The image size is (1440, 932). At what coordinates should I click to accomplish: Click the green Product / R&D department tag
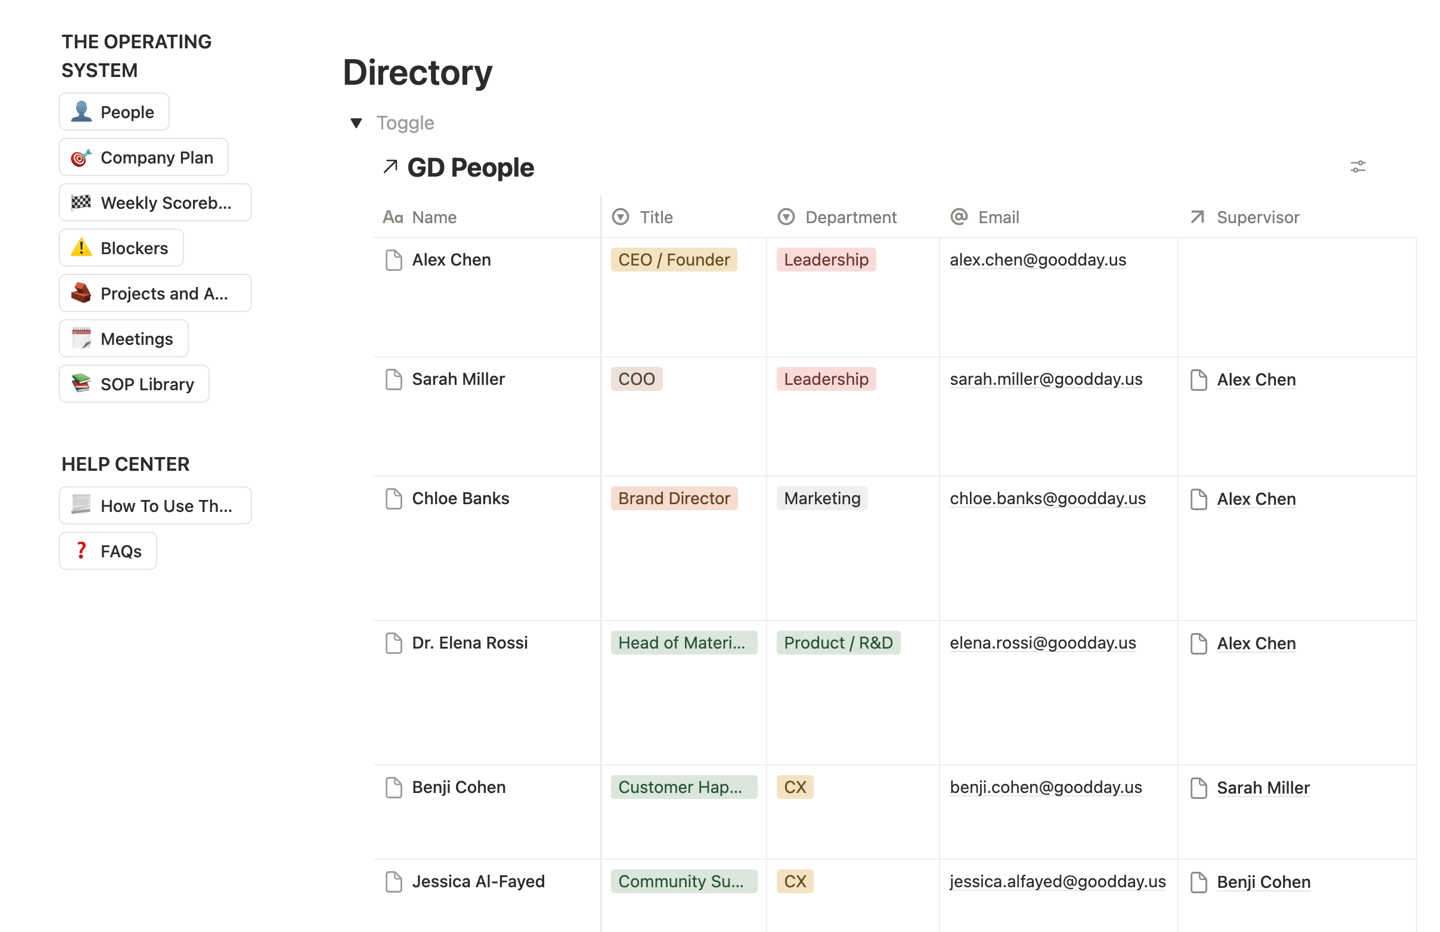838,643
